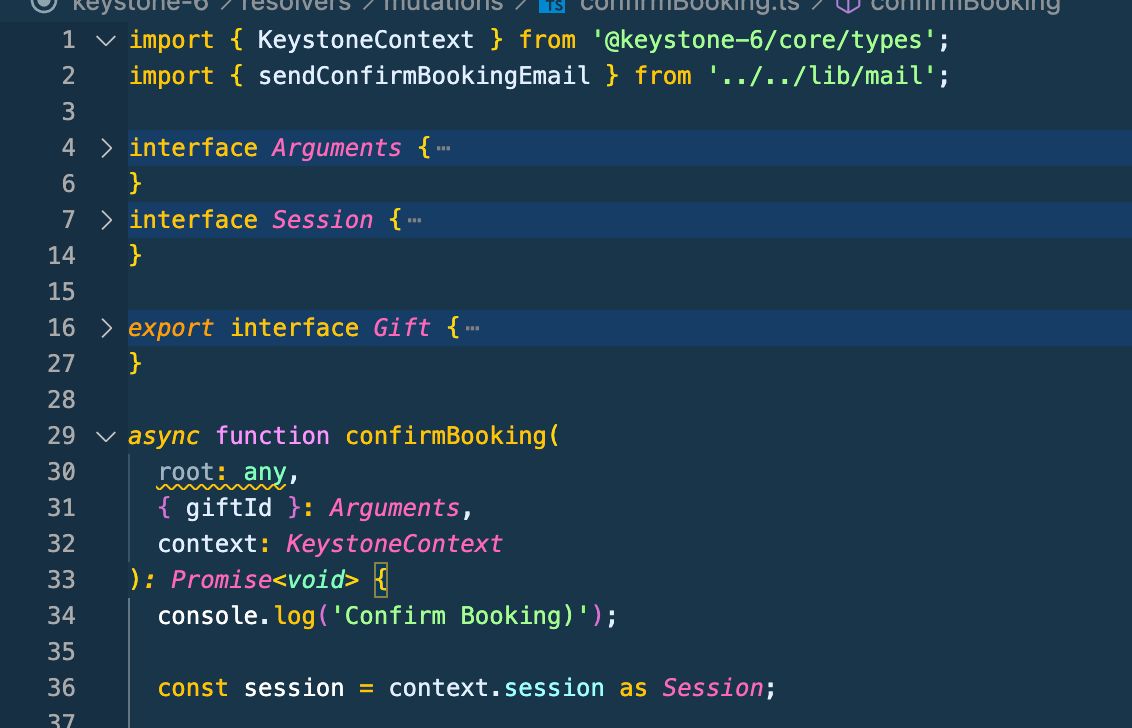Expand the folded Arguments interface
The width and height of the screenshot is (1132, 728).
[106, 148]
